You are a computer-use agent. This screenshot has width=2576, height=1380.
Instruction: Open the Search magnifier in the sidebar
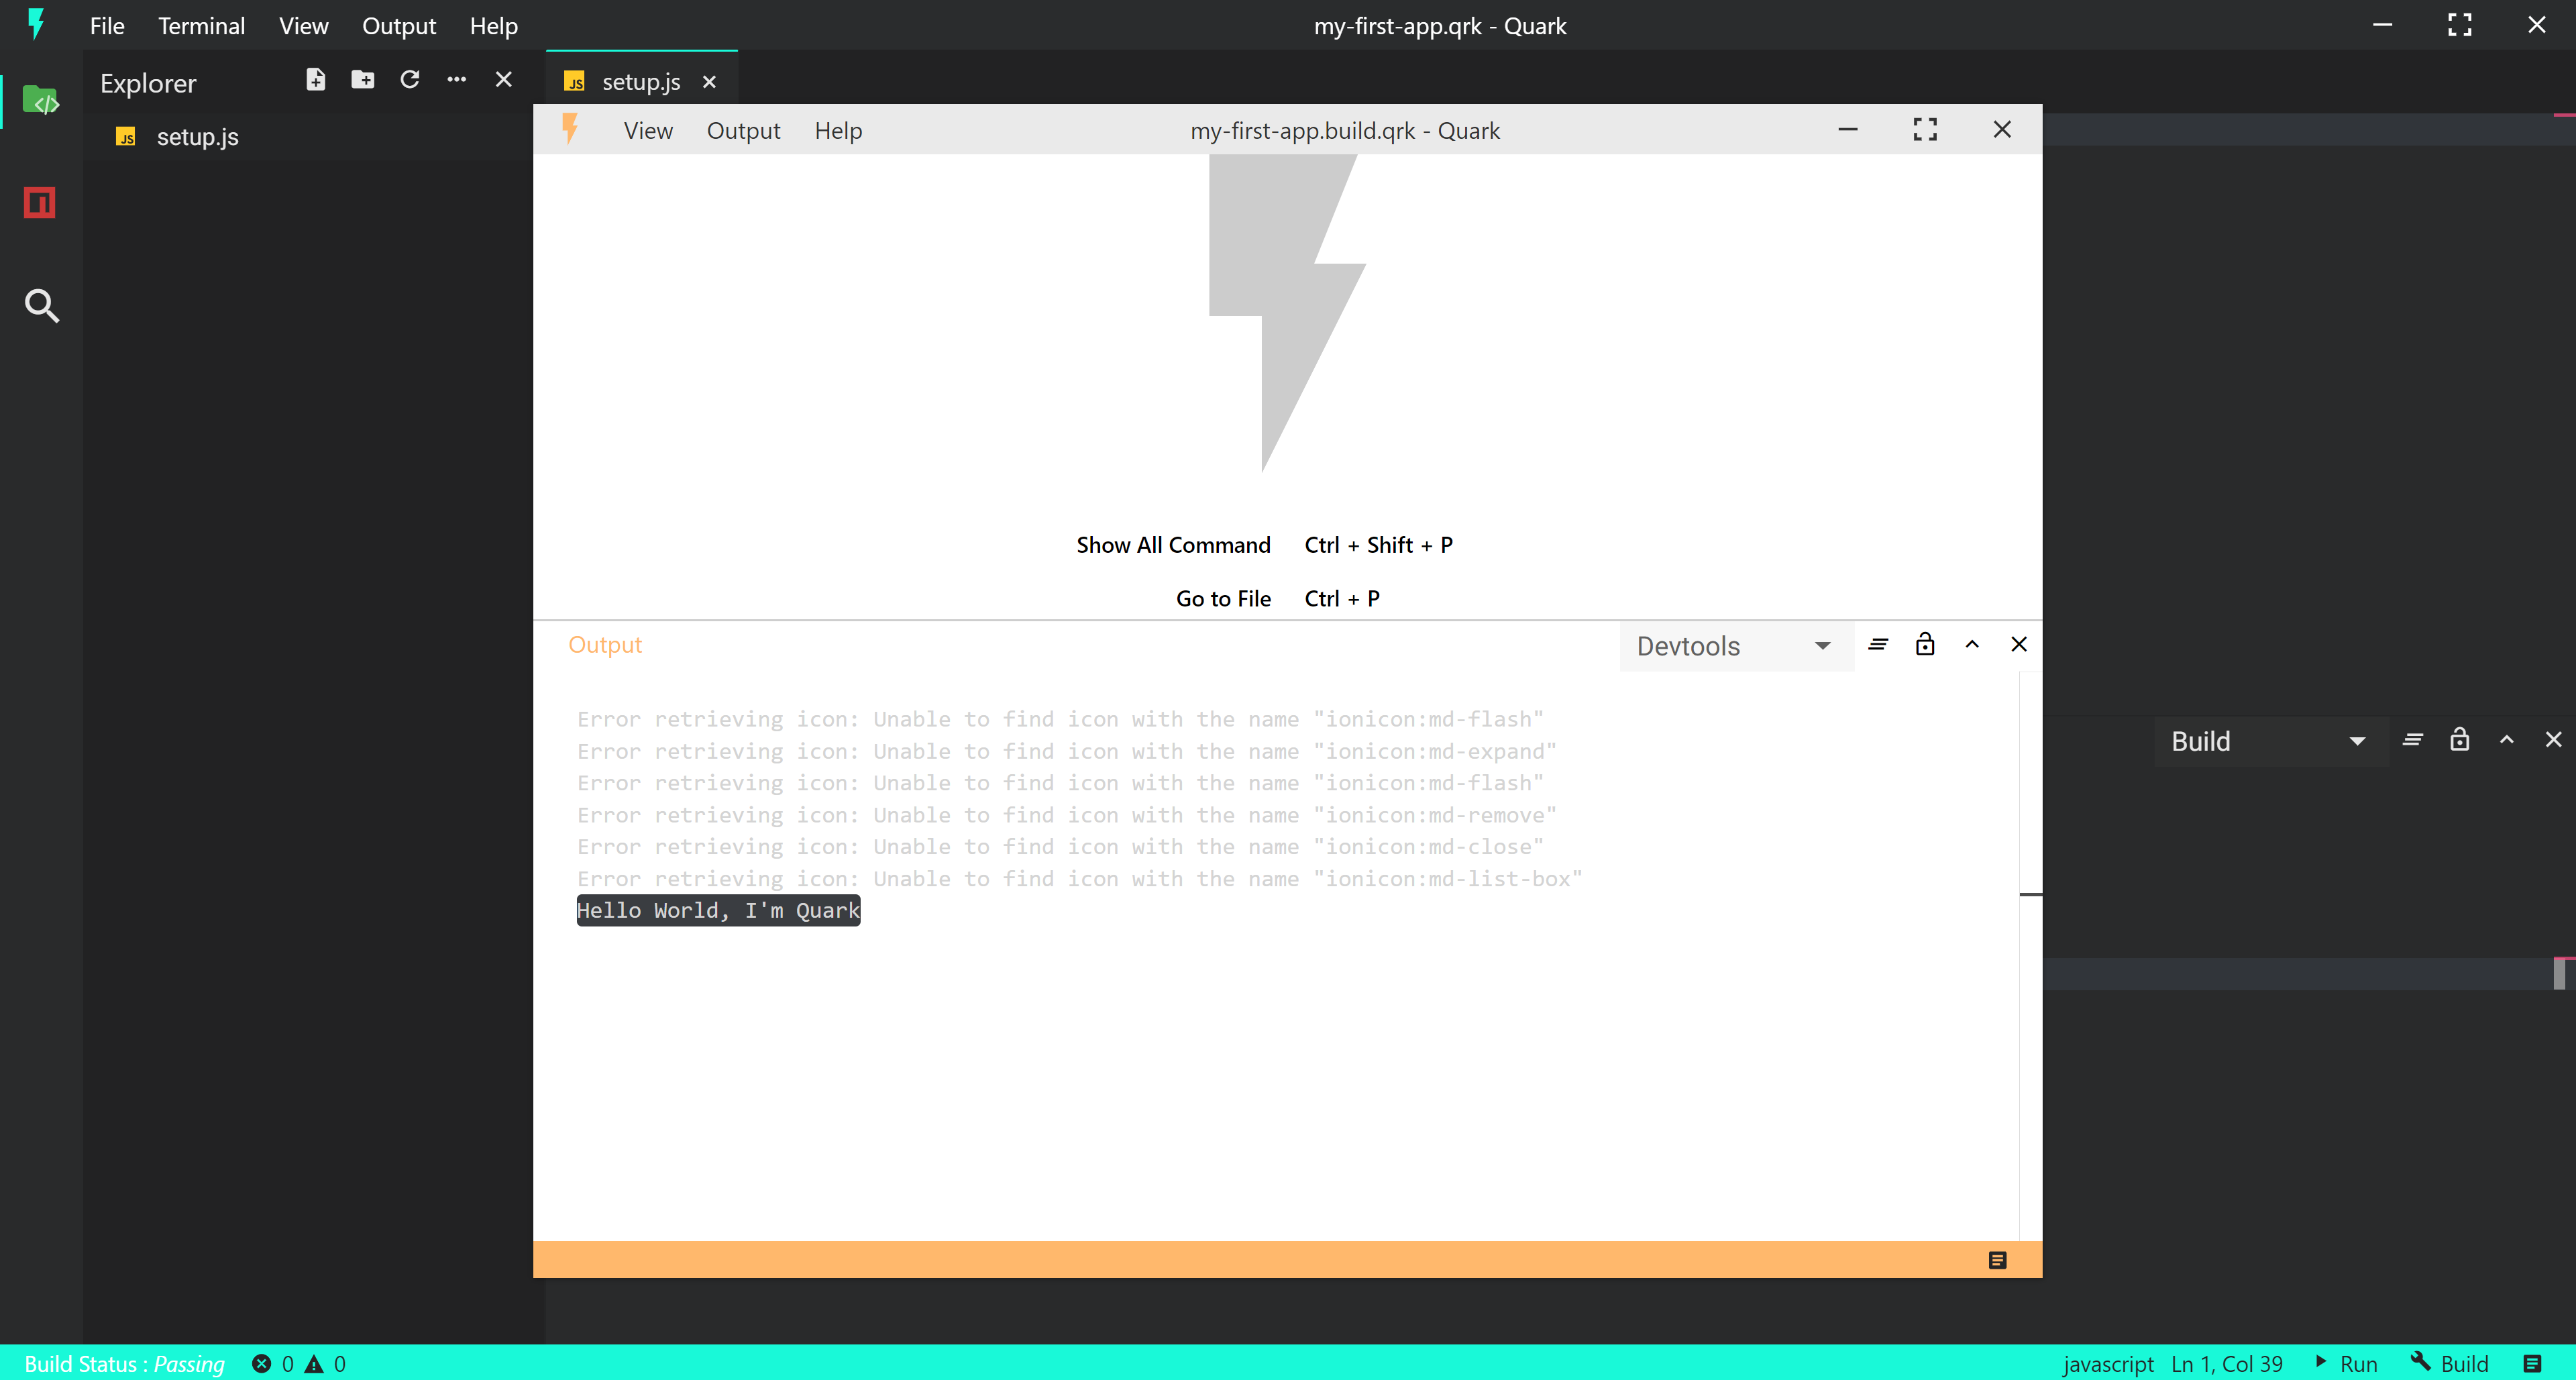tap(41, 306)
